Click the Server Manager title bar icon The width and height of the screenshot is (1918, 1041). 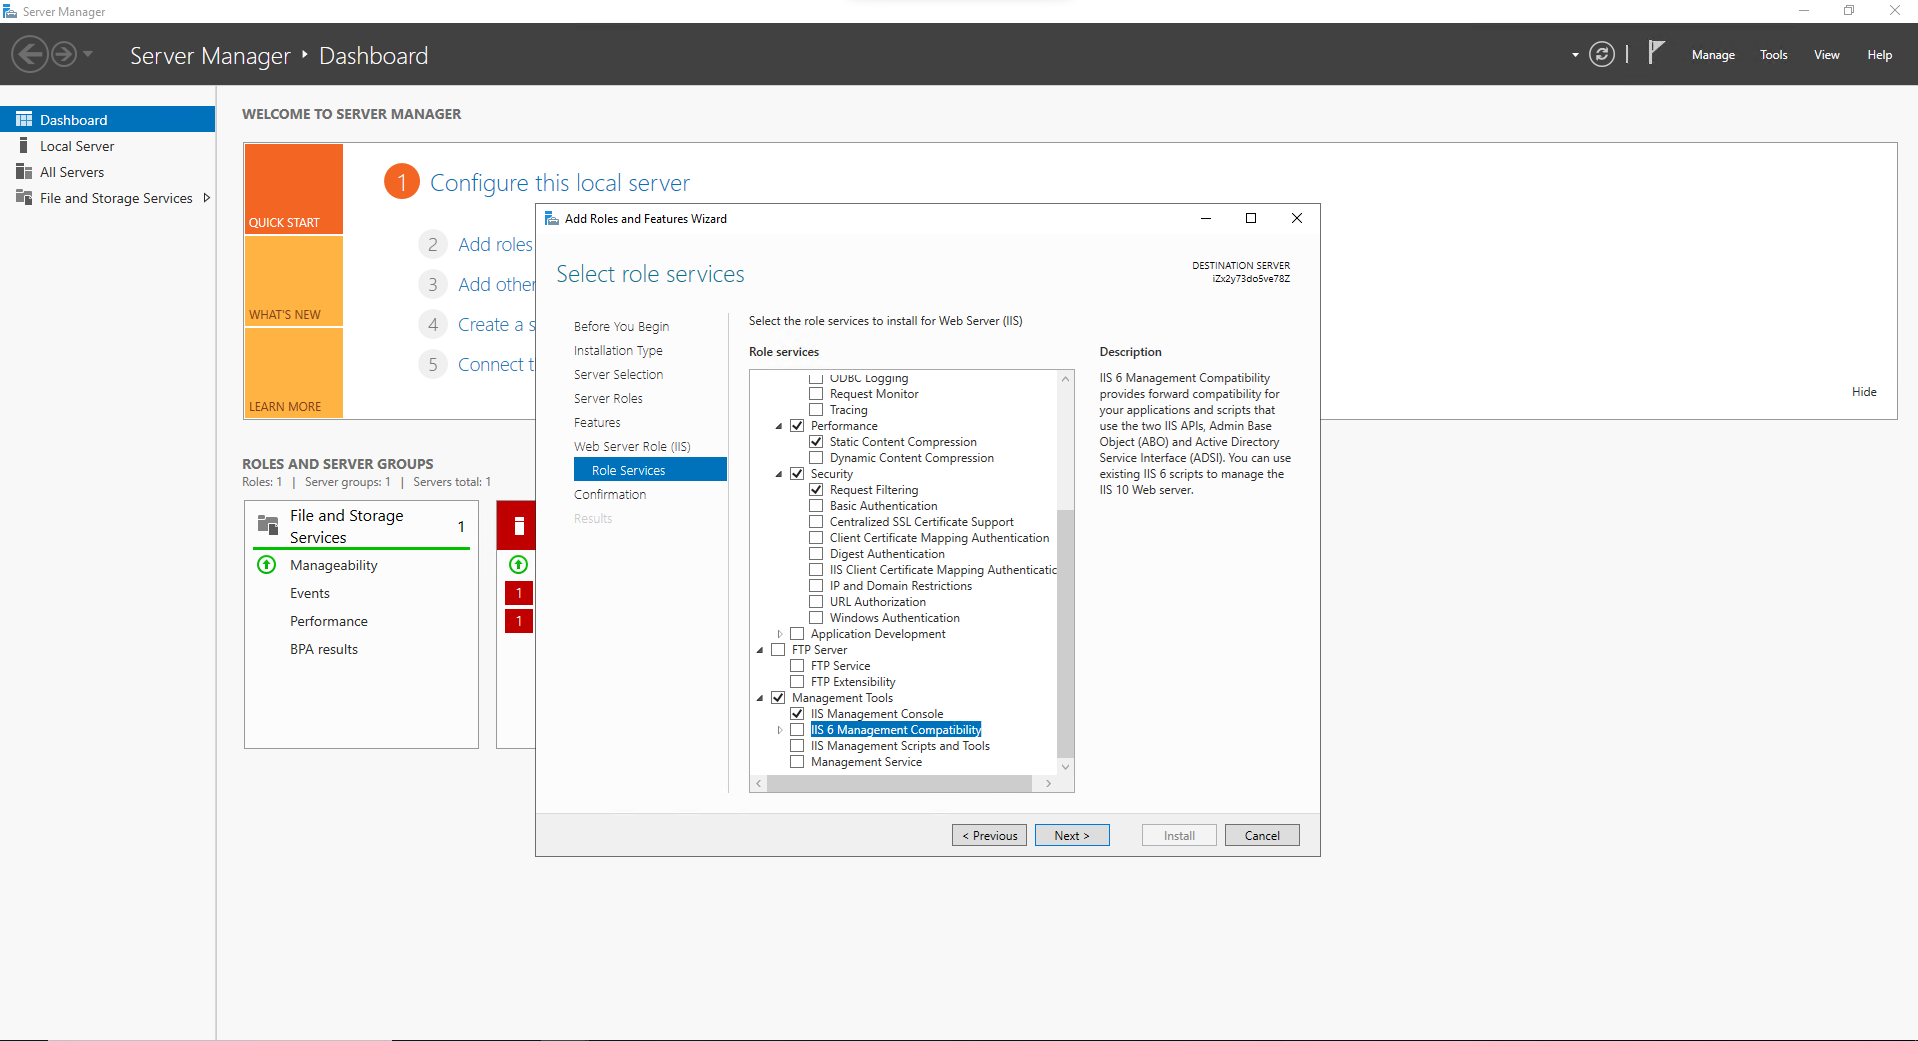(10, 11)
